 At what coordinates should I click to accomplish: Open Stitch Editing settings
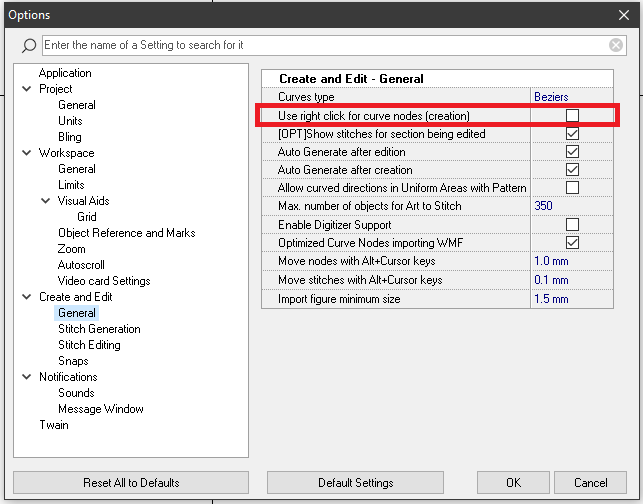point(89,345)
